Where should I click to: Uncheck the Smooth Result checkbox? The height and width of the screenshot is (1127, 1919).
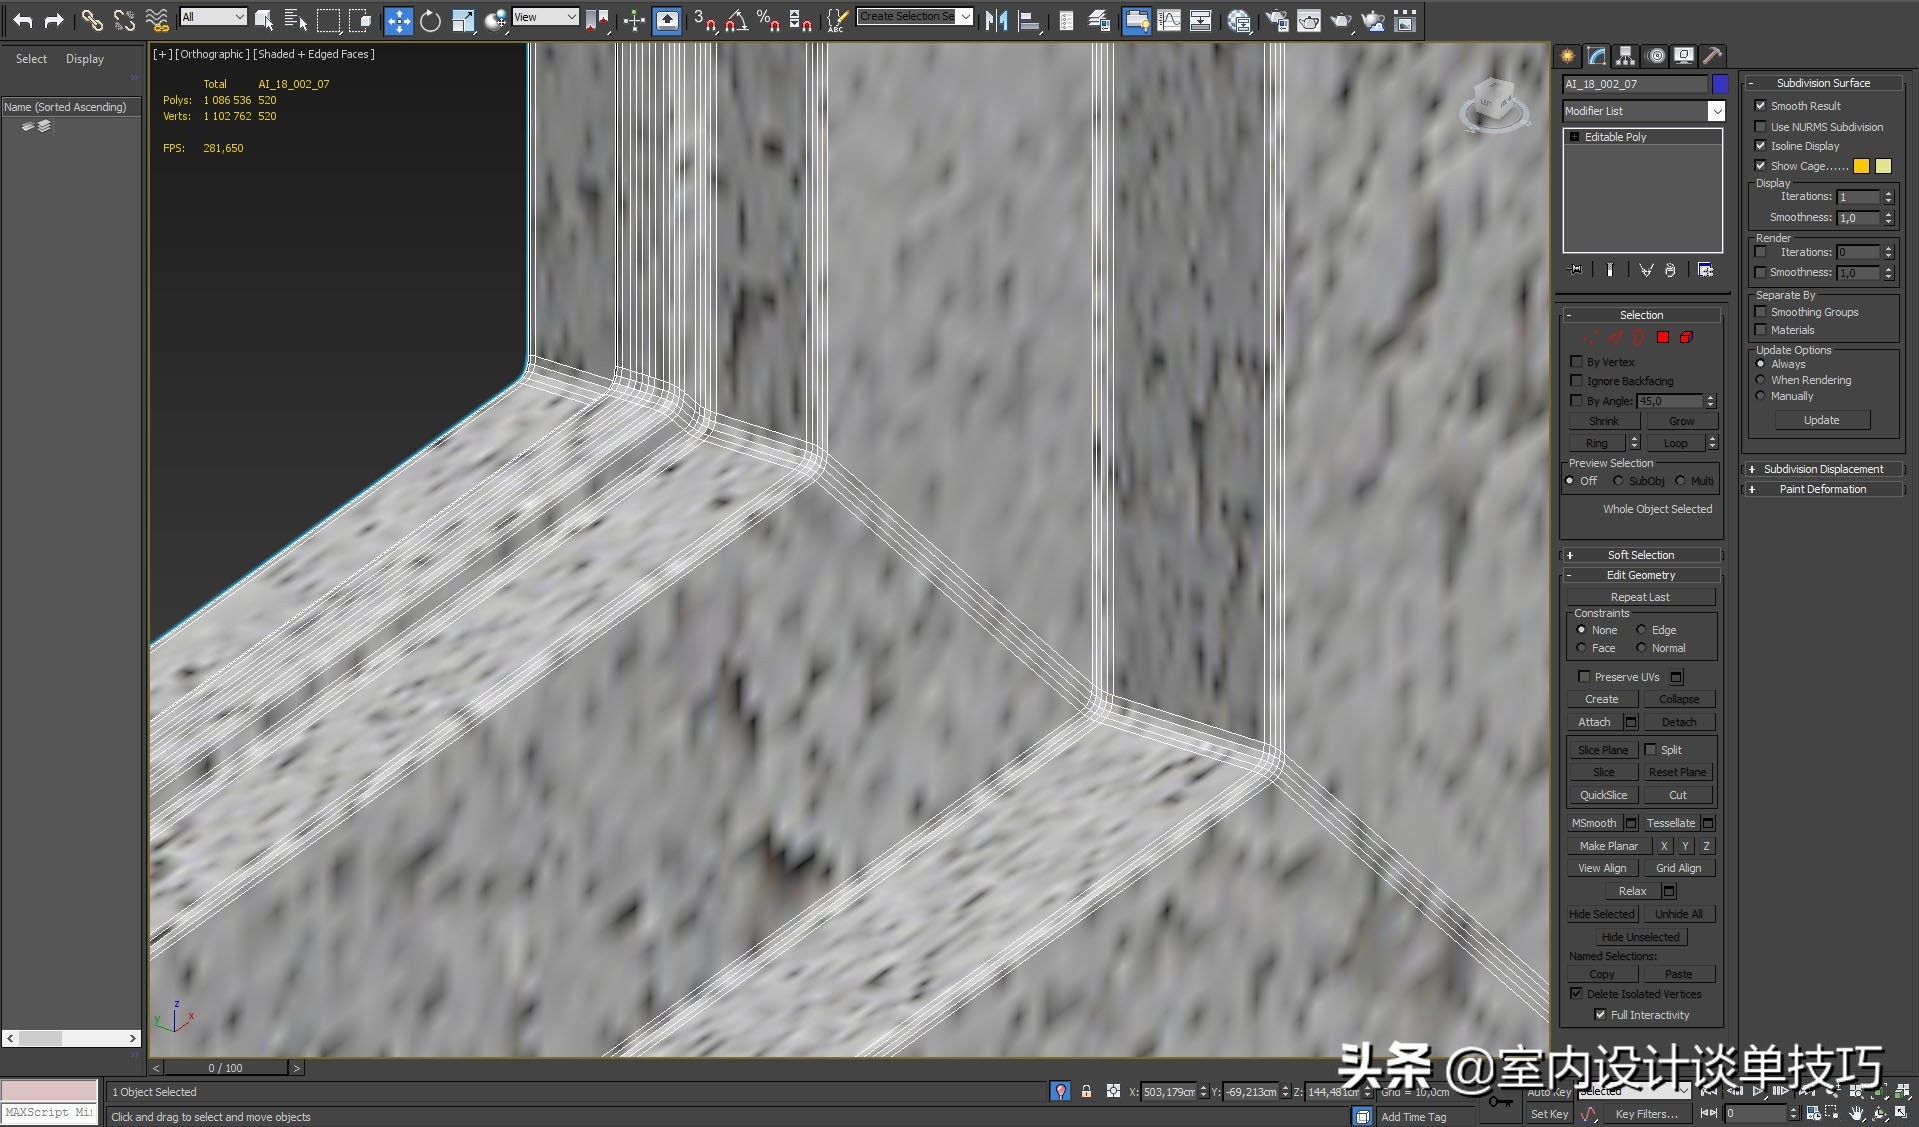click(x=1761, y=105)
